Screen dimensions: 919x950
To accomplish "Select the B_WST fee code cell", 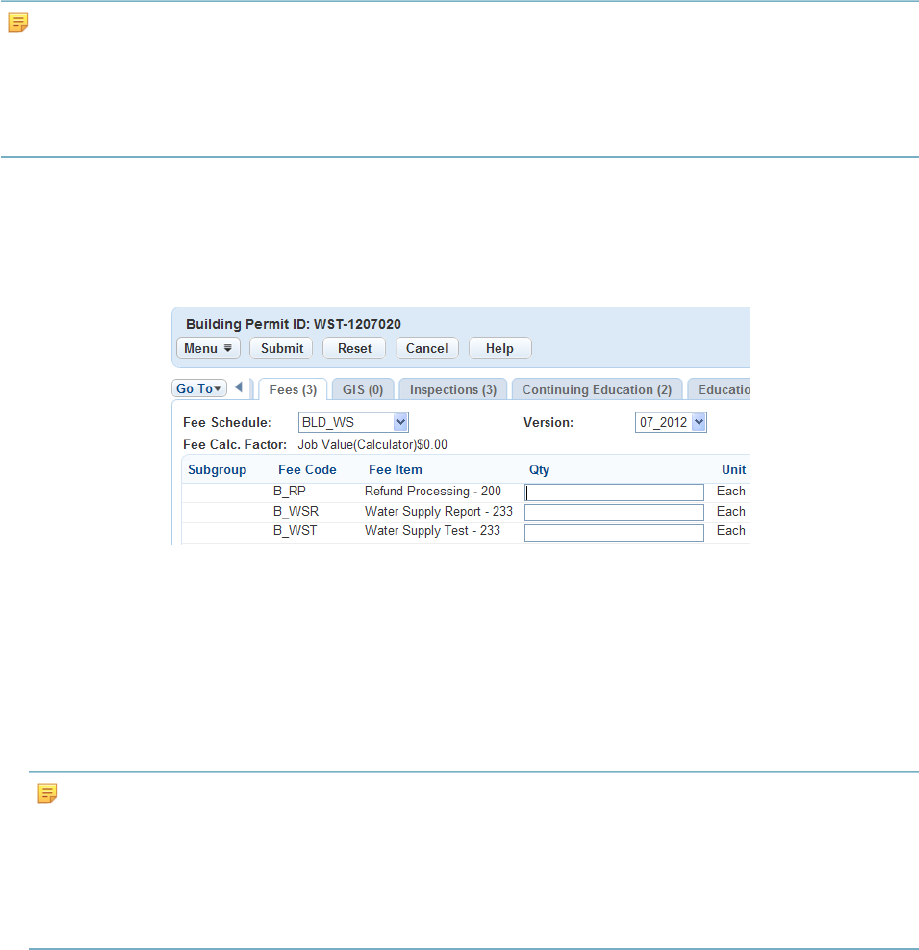I will point(294,530).
